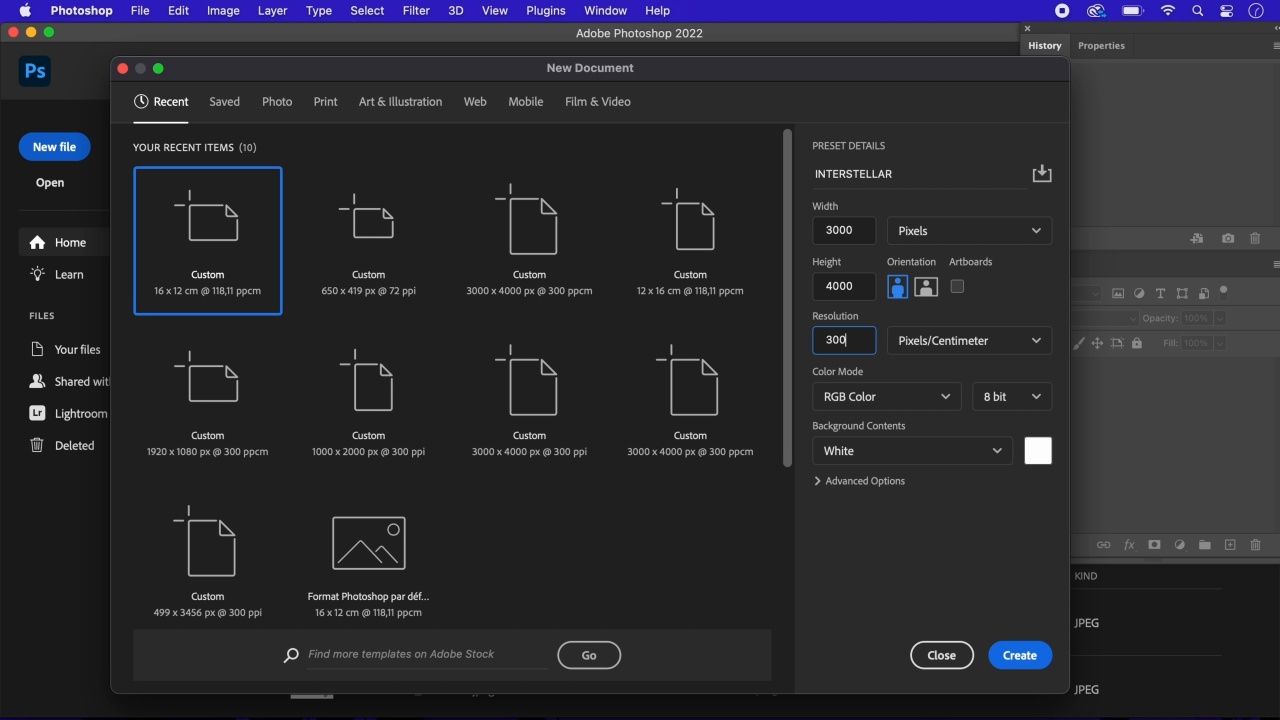Select the Format Photoshop par déf preset thumbnail
The width and height of the screenshot is (1280, 720).
[x=368, y=544]
